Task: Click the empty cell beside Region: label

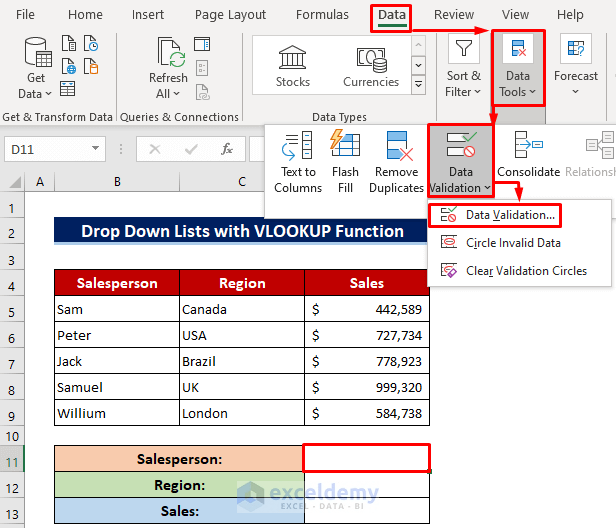Action: [367, 485]
